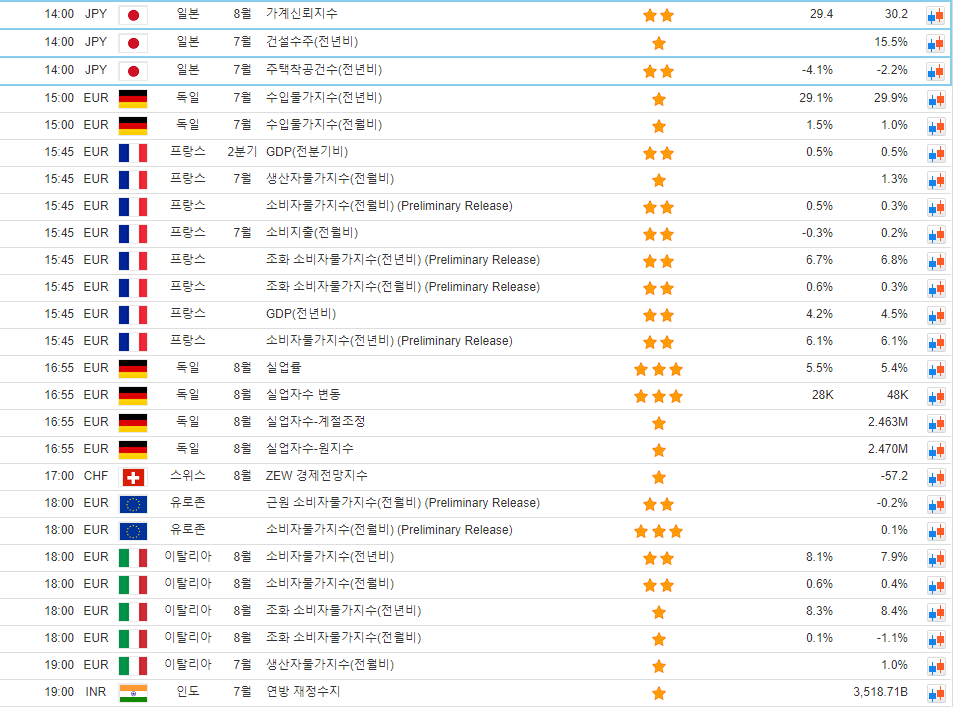Open chart icon for 가계신뢰지수 row
953x707 pixels.
tap(935, 16)
